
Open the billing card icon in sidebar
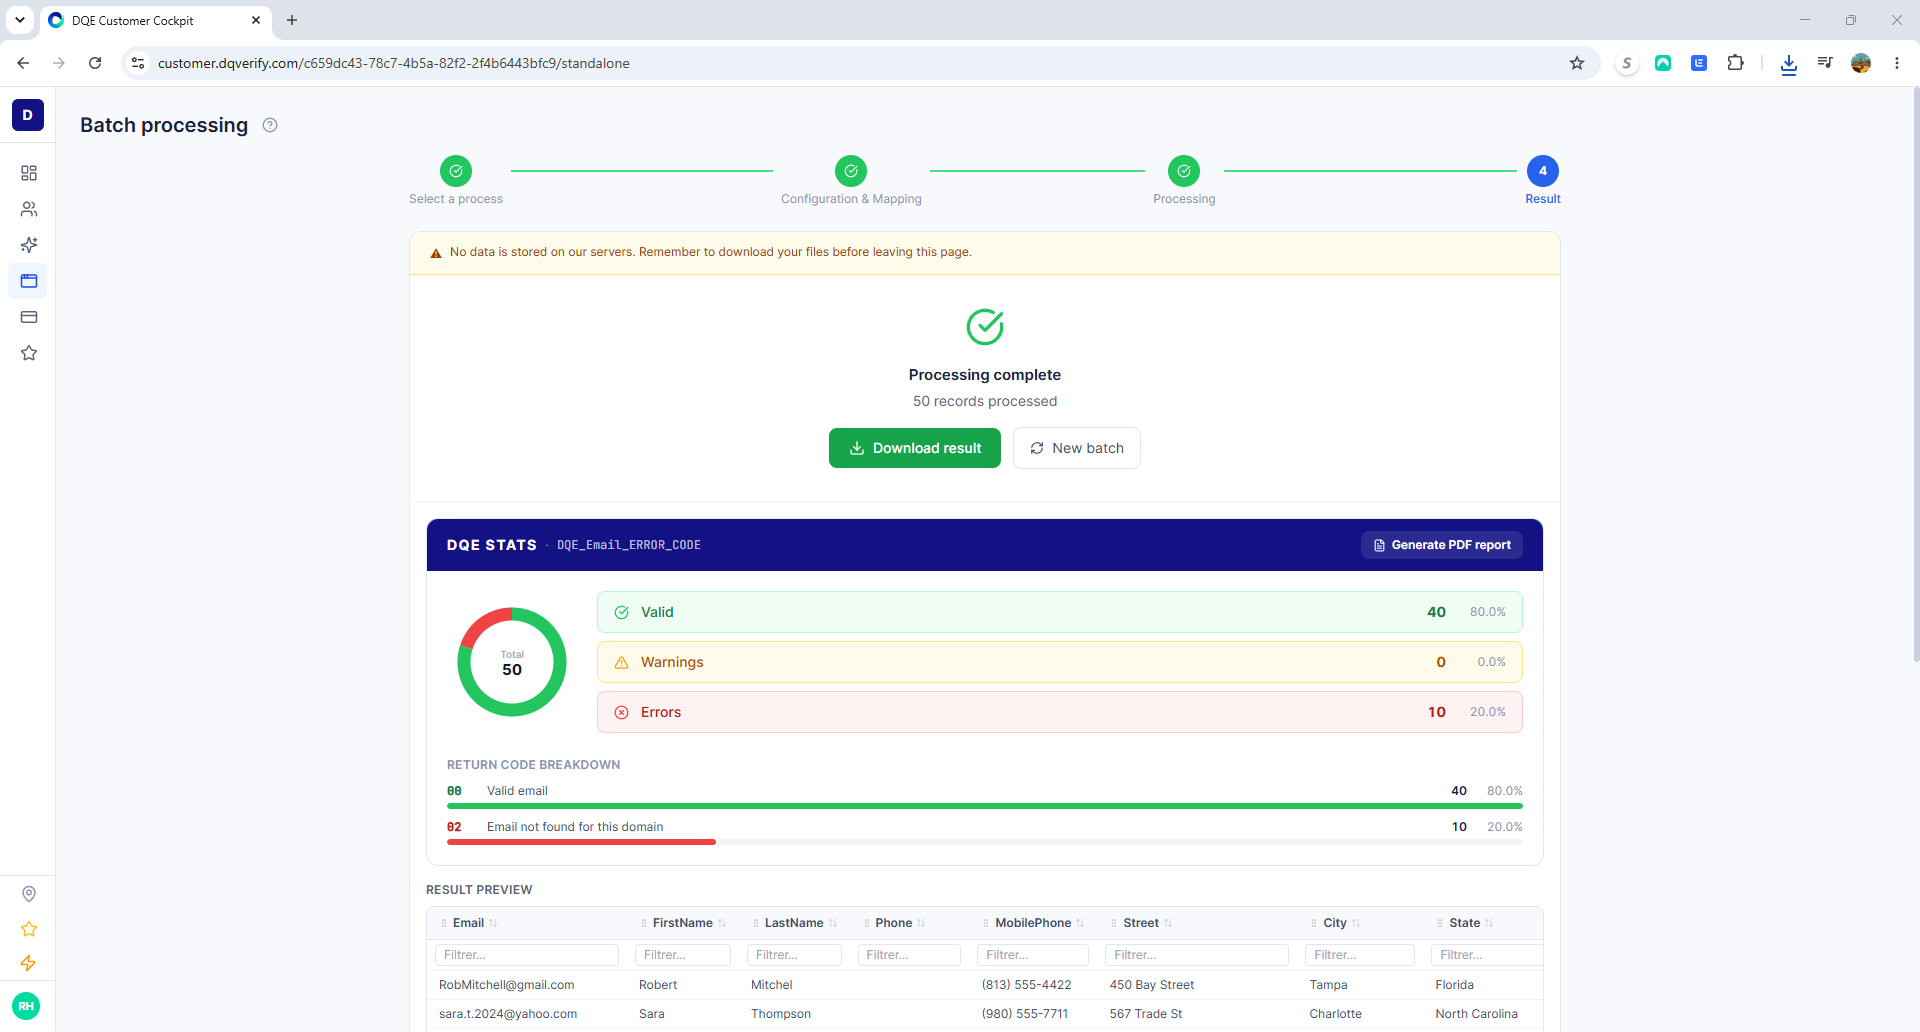tap(29, 317)
